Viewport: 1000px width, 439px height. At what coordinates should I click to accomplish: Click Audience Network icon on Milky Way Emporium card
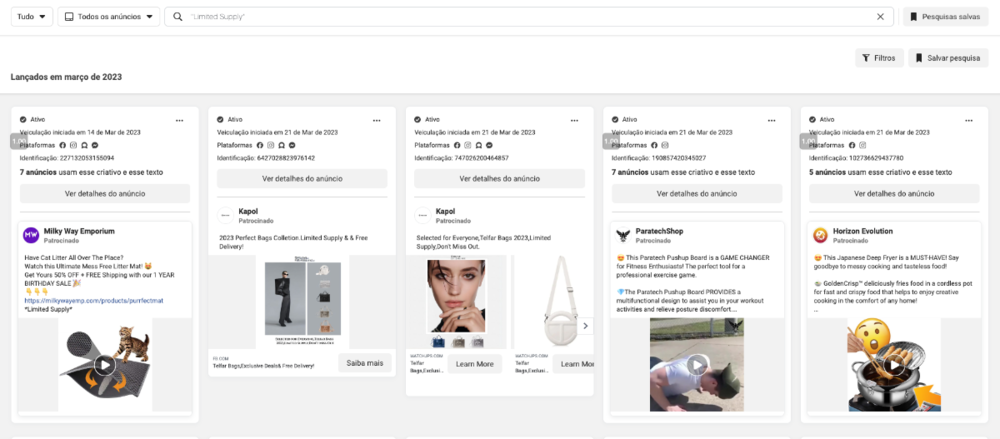click(x=84, y=145)
